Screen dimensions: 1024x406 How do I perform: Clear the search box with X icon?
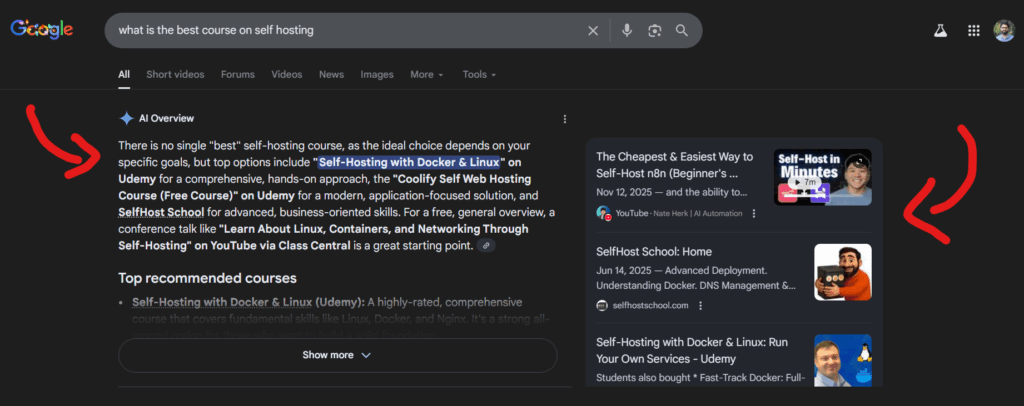click(x=593, y=31)
